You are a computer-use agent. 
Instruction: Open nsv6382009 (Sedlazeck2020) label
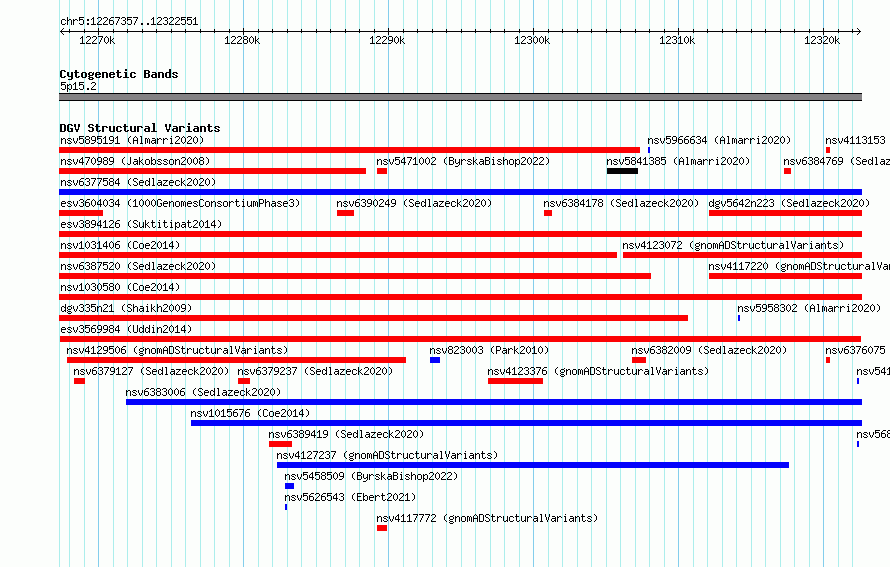(710, 350)
